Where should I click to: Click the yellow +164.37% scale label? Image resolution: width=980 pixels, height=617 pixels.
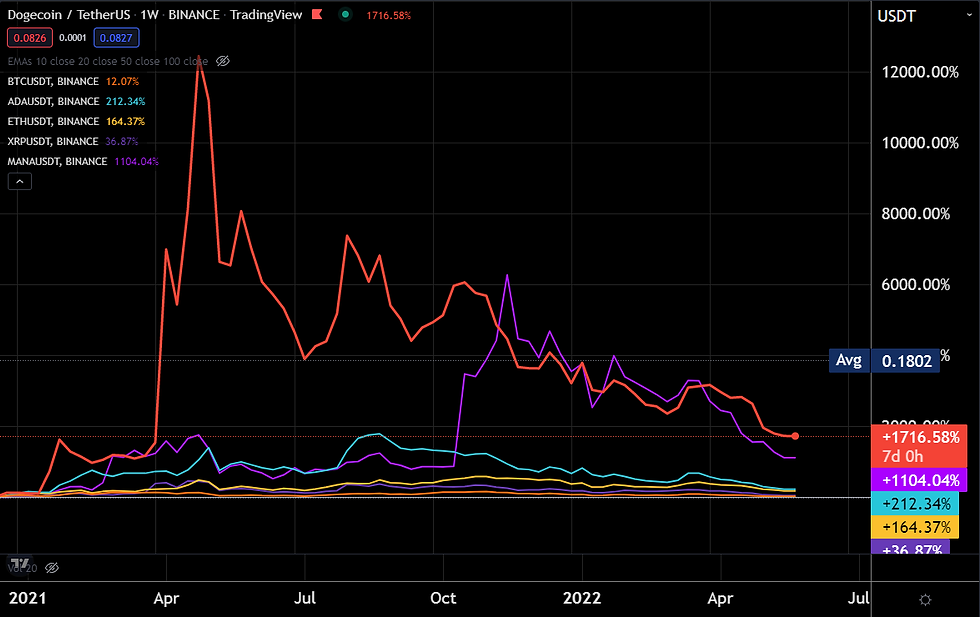click(915, 527)
